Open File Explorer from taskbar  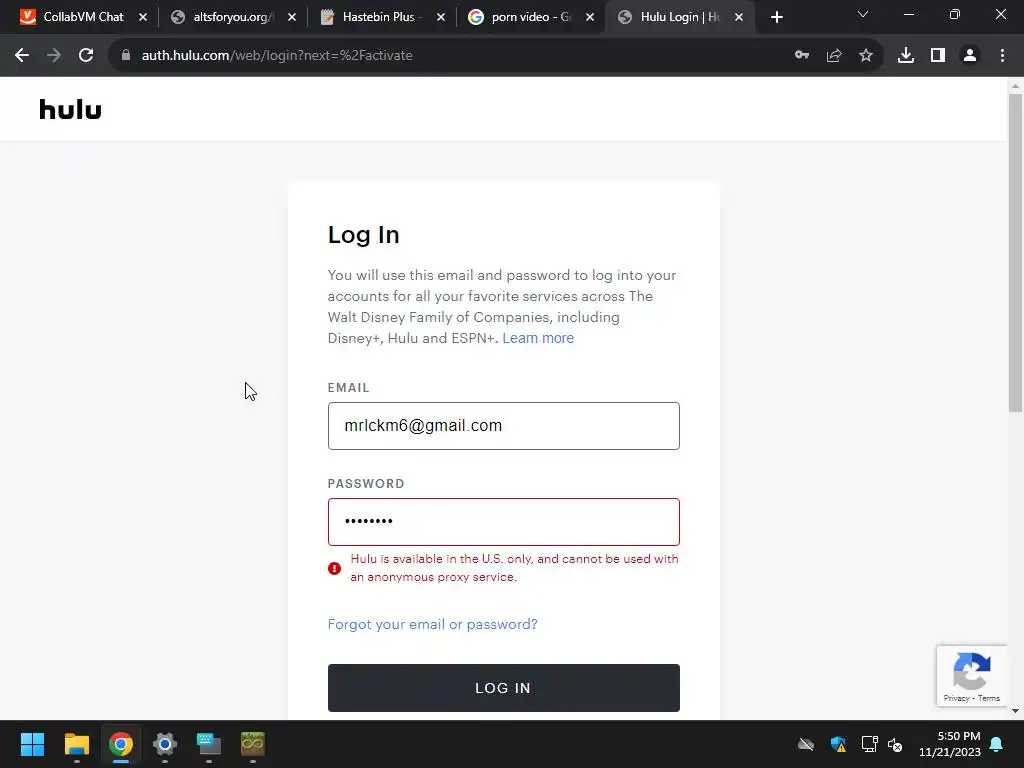[x=76, y=744]
